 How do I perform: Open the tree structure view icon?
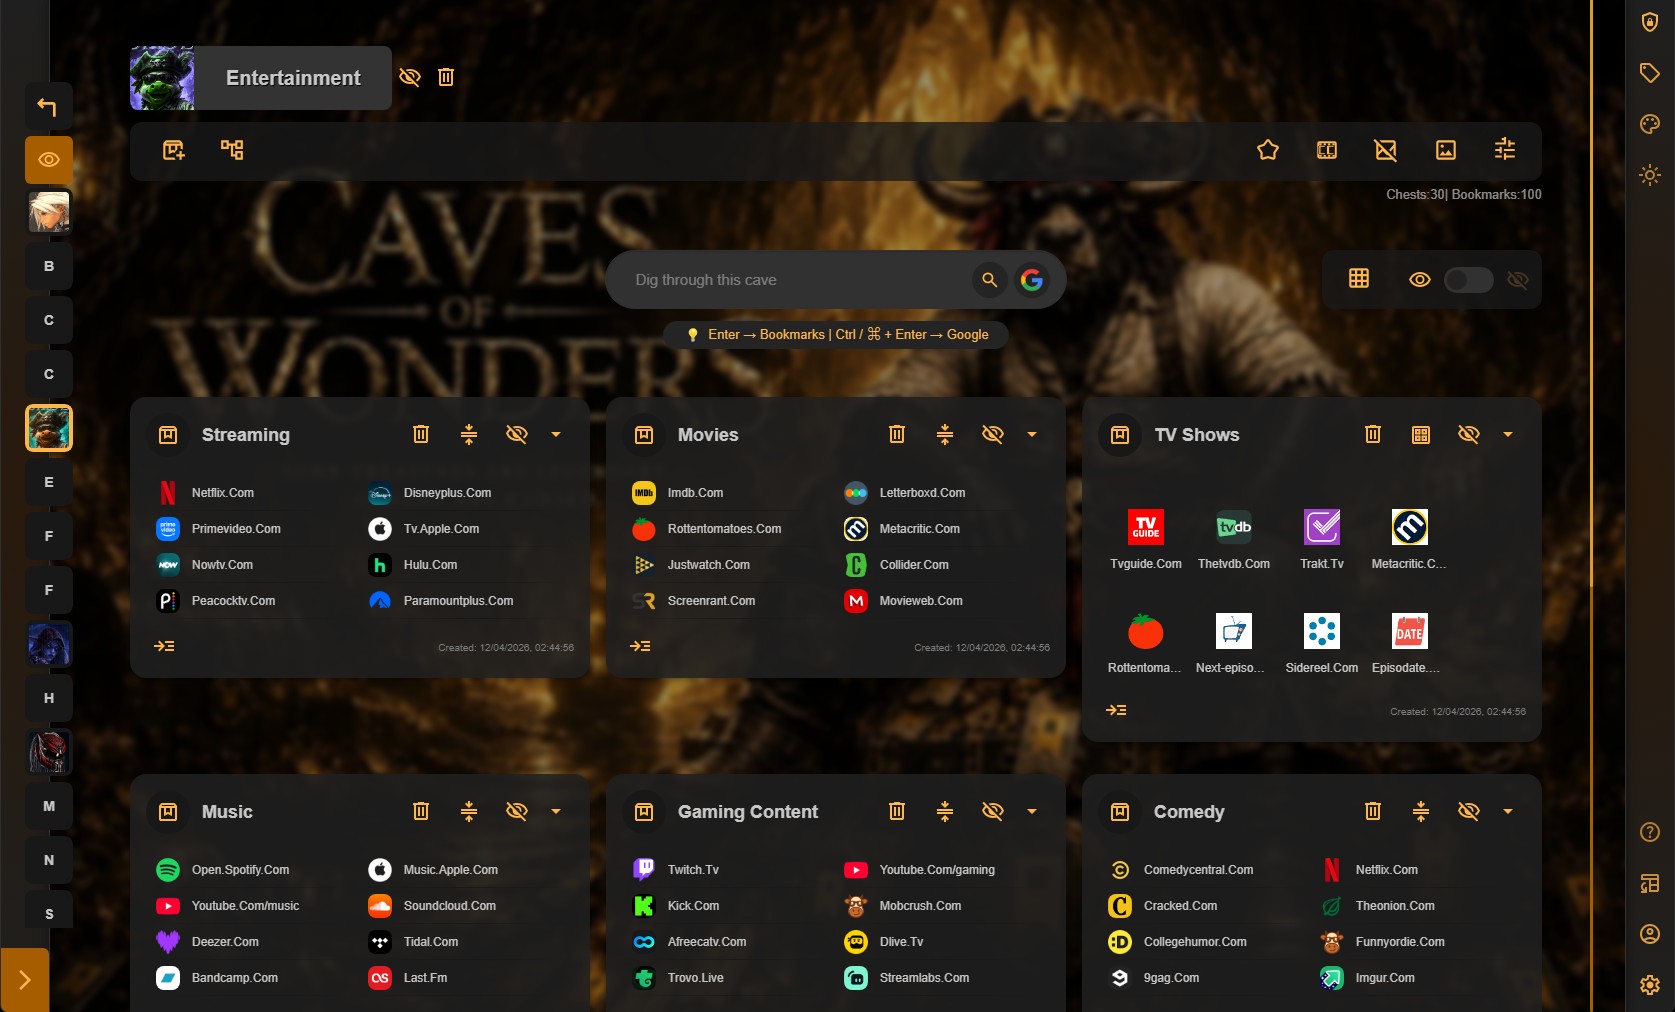[x=232, y=150]
